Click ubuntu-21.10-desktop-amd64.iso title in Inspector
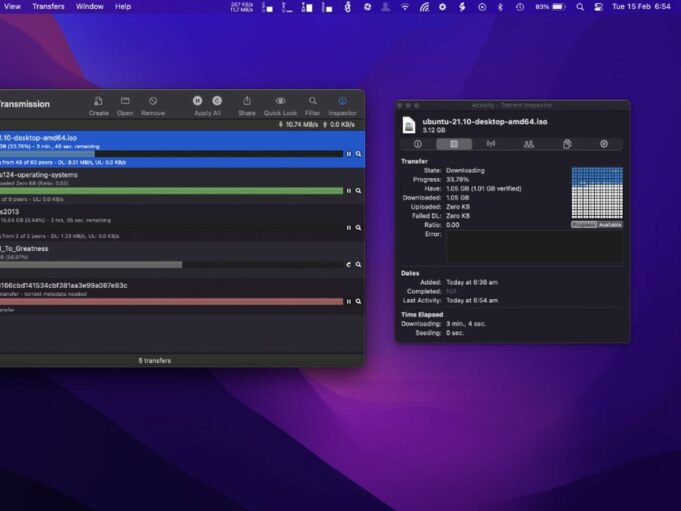The image size is (681, 511). tap(485, 122)
